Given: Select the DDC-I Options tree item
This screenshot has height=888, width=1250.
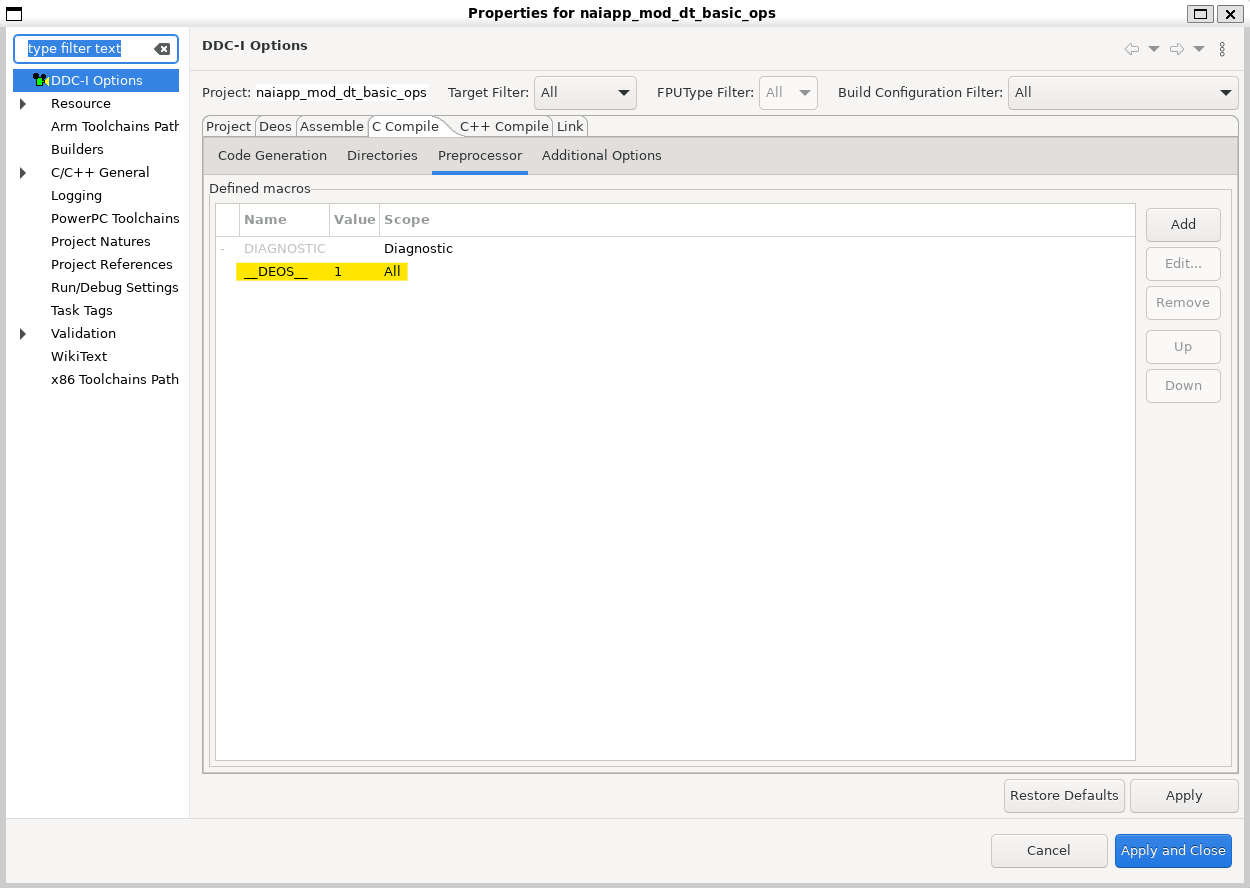Looking at the screenshot, I should click(96, 81).
